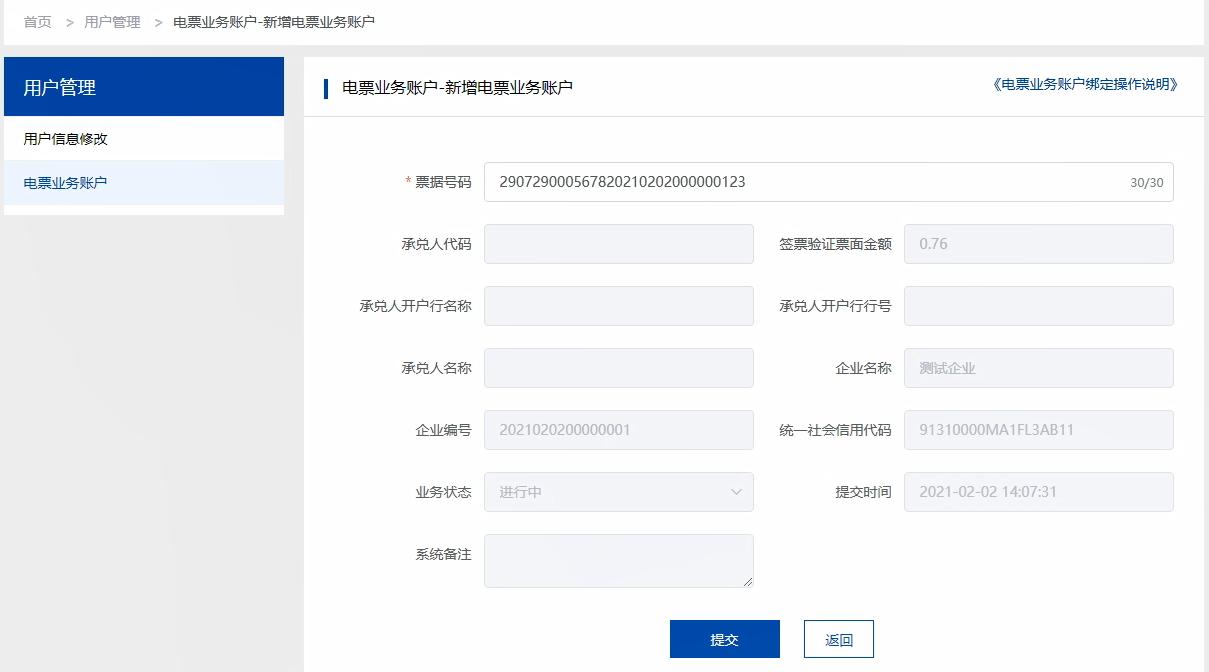Click the dropdown arrow beside 进行中
The image size is (1209, 672).
(737, 492)
